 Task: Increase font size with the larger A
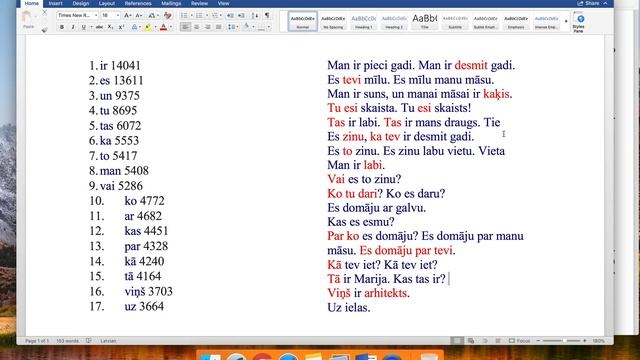pyautogui.click(x=128, y=16)
